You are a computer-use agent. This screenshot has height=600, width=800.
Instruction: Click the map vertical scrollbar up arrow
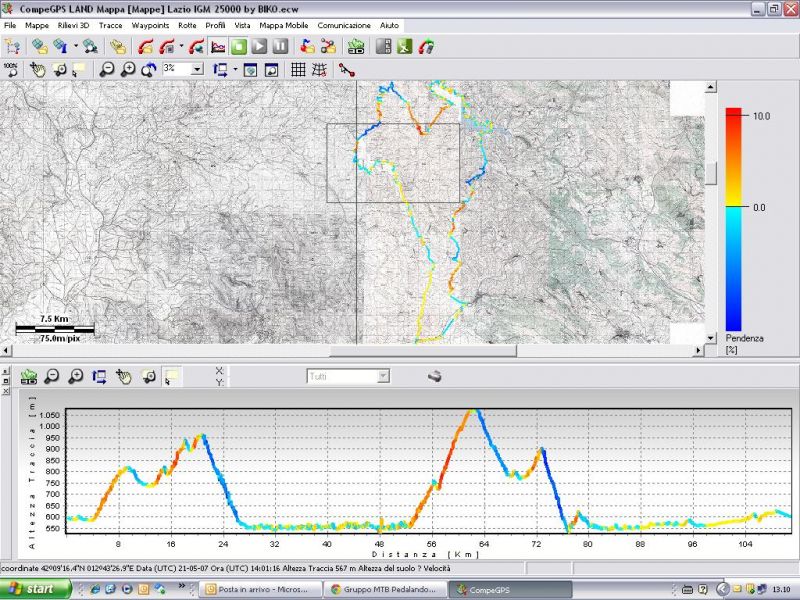tap(711, 87)
